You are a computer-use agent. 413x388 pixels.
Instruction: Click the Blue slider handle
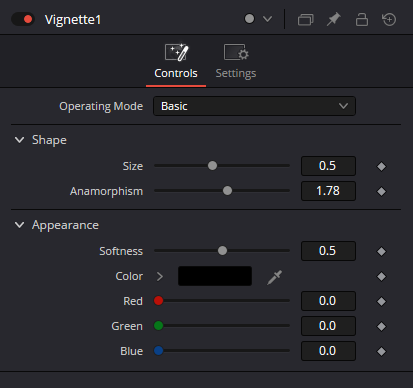158,351
